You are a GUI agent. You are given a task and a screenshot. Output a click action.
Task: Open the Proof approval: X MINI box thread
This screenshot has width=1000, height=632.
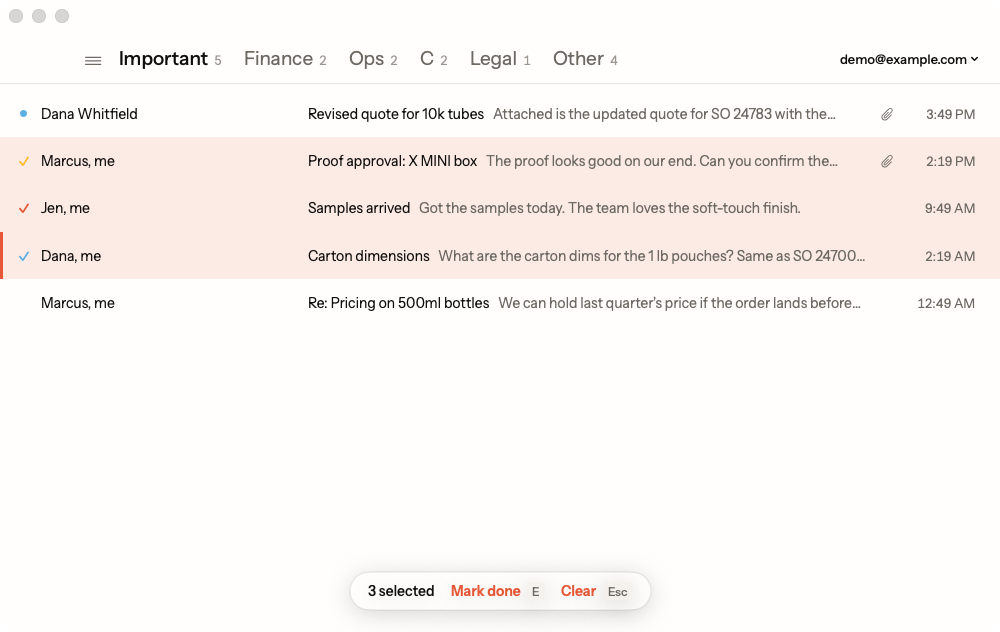tap(500, 161)
